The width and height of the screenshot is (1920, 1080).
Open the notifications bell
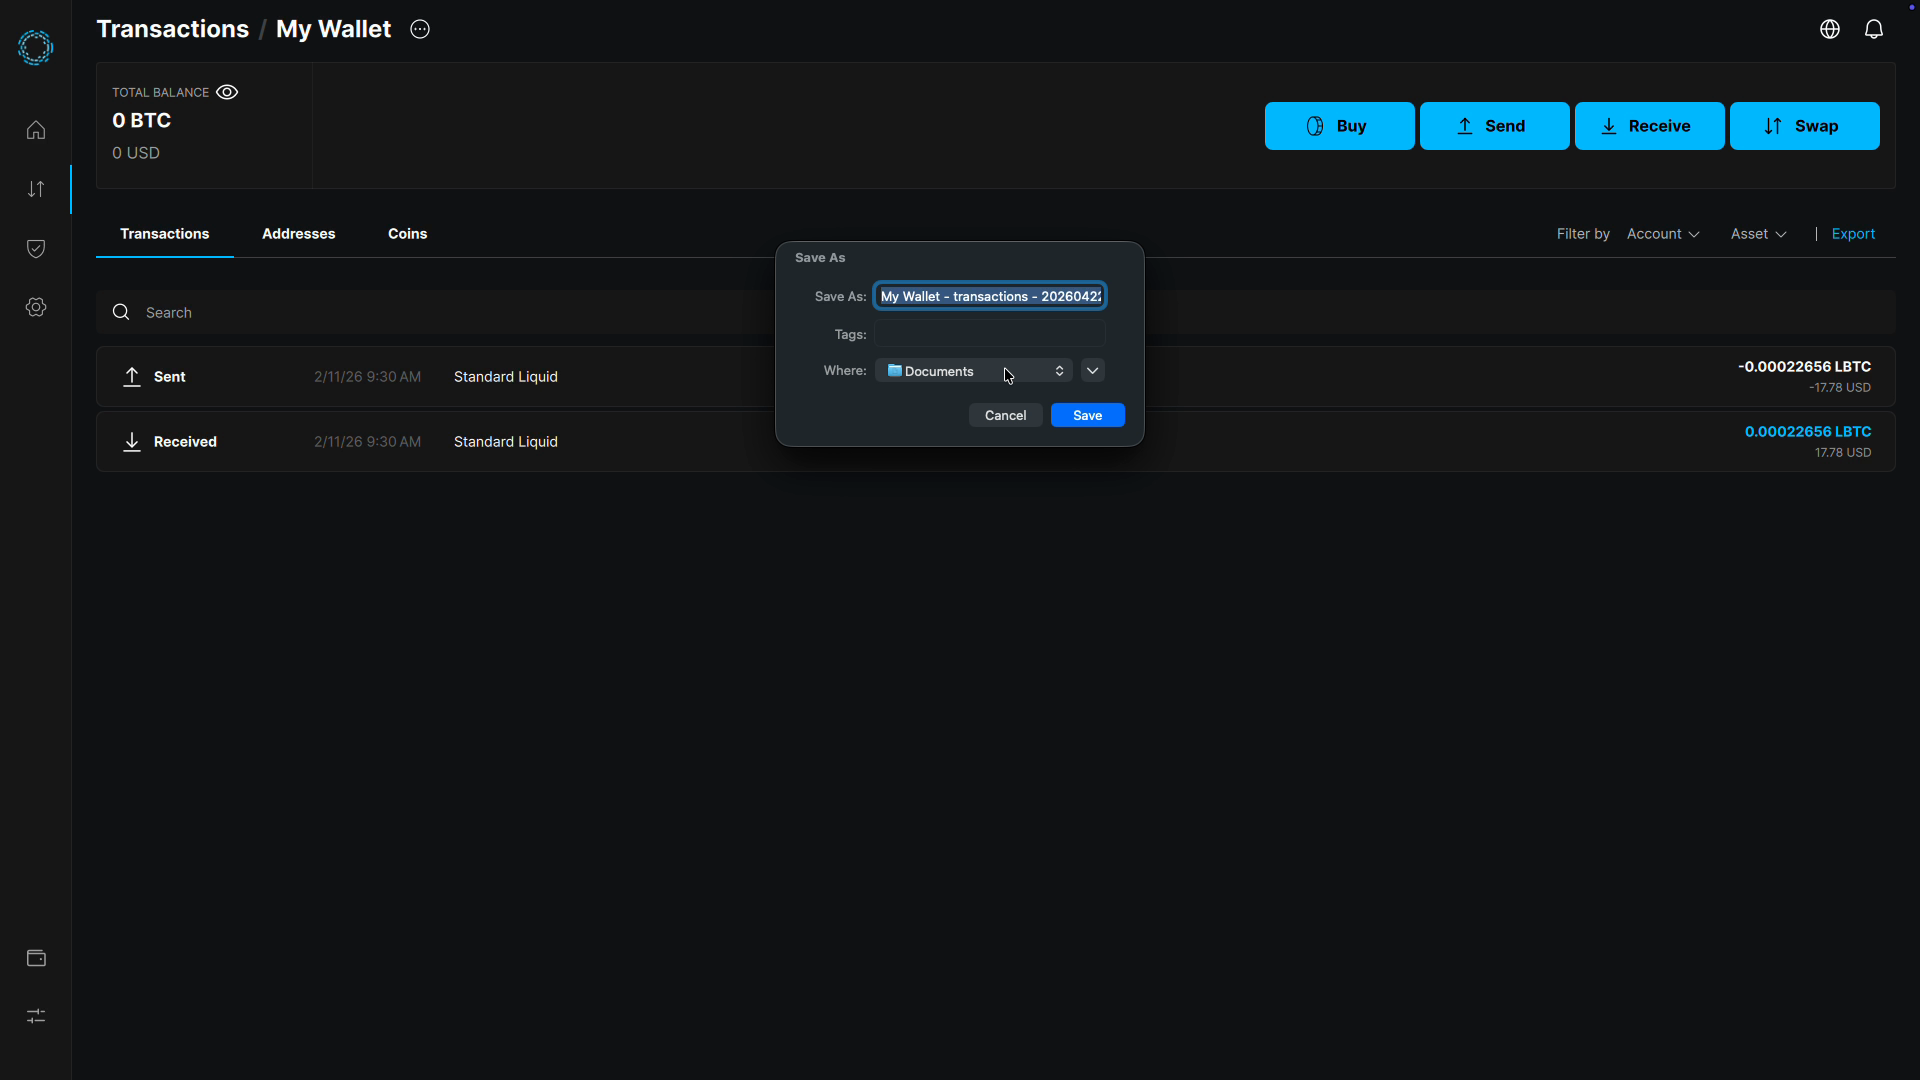pos(1875,29)
